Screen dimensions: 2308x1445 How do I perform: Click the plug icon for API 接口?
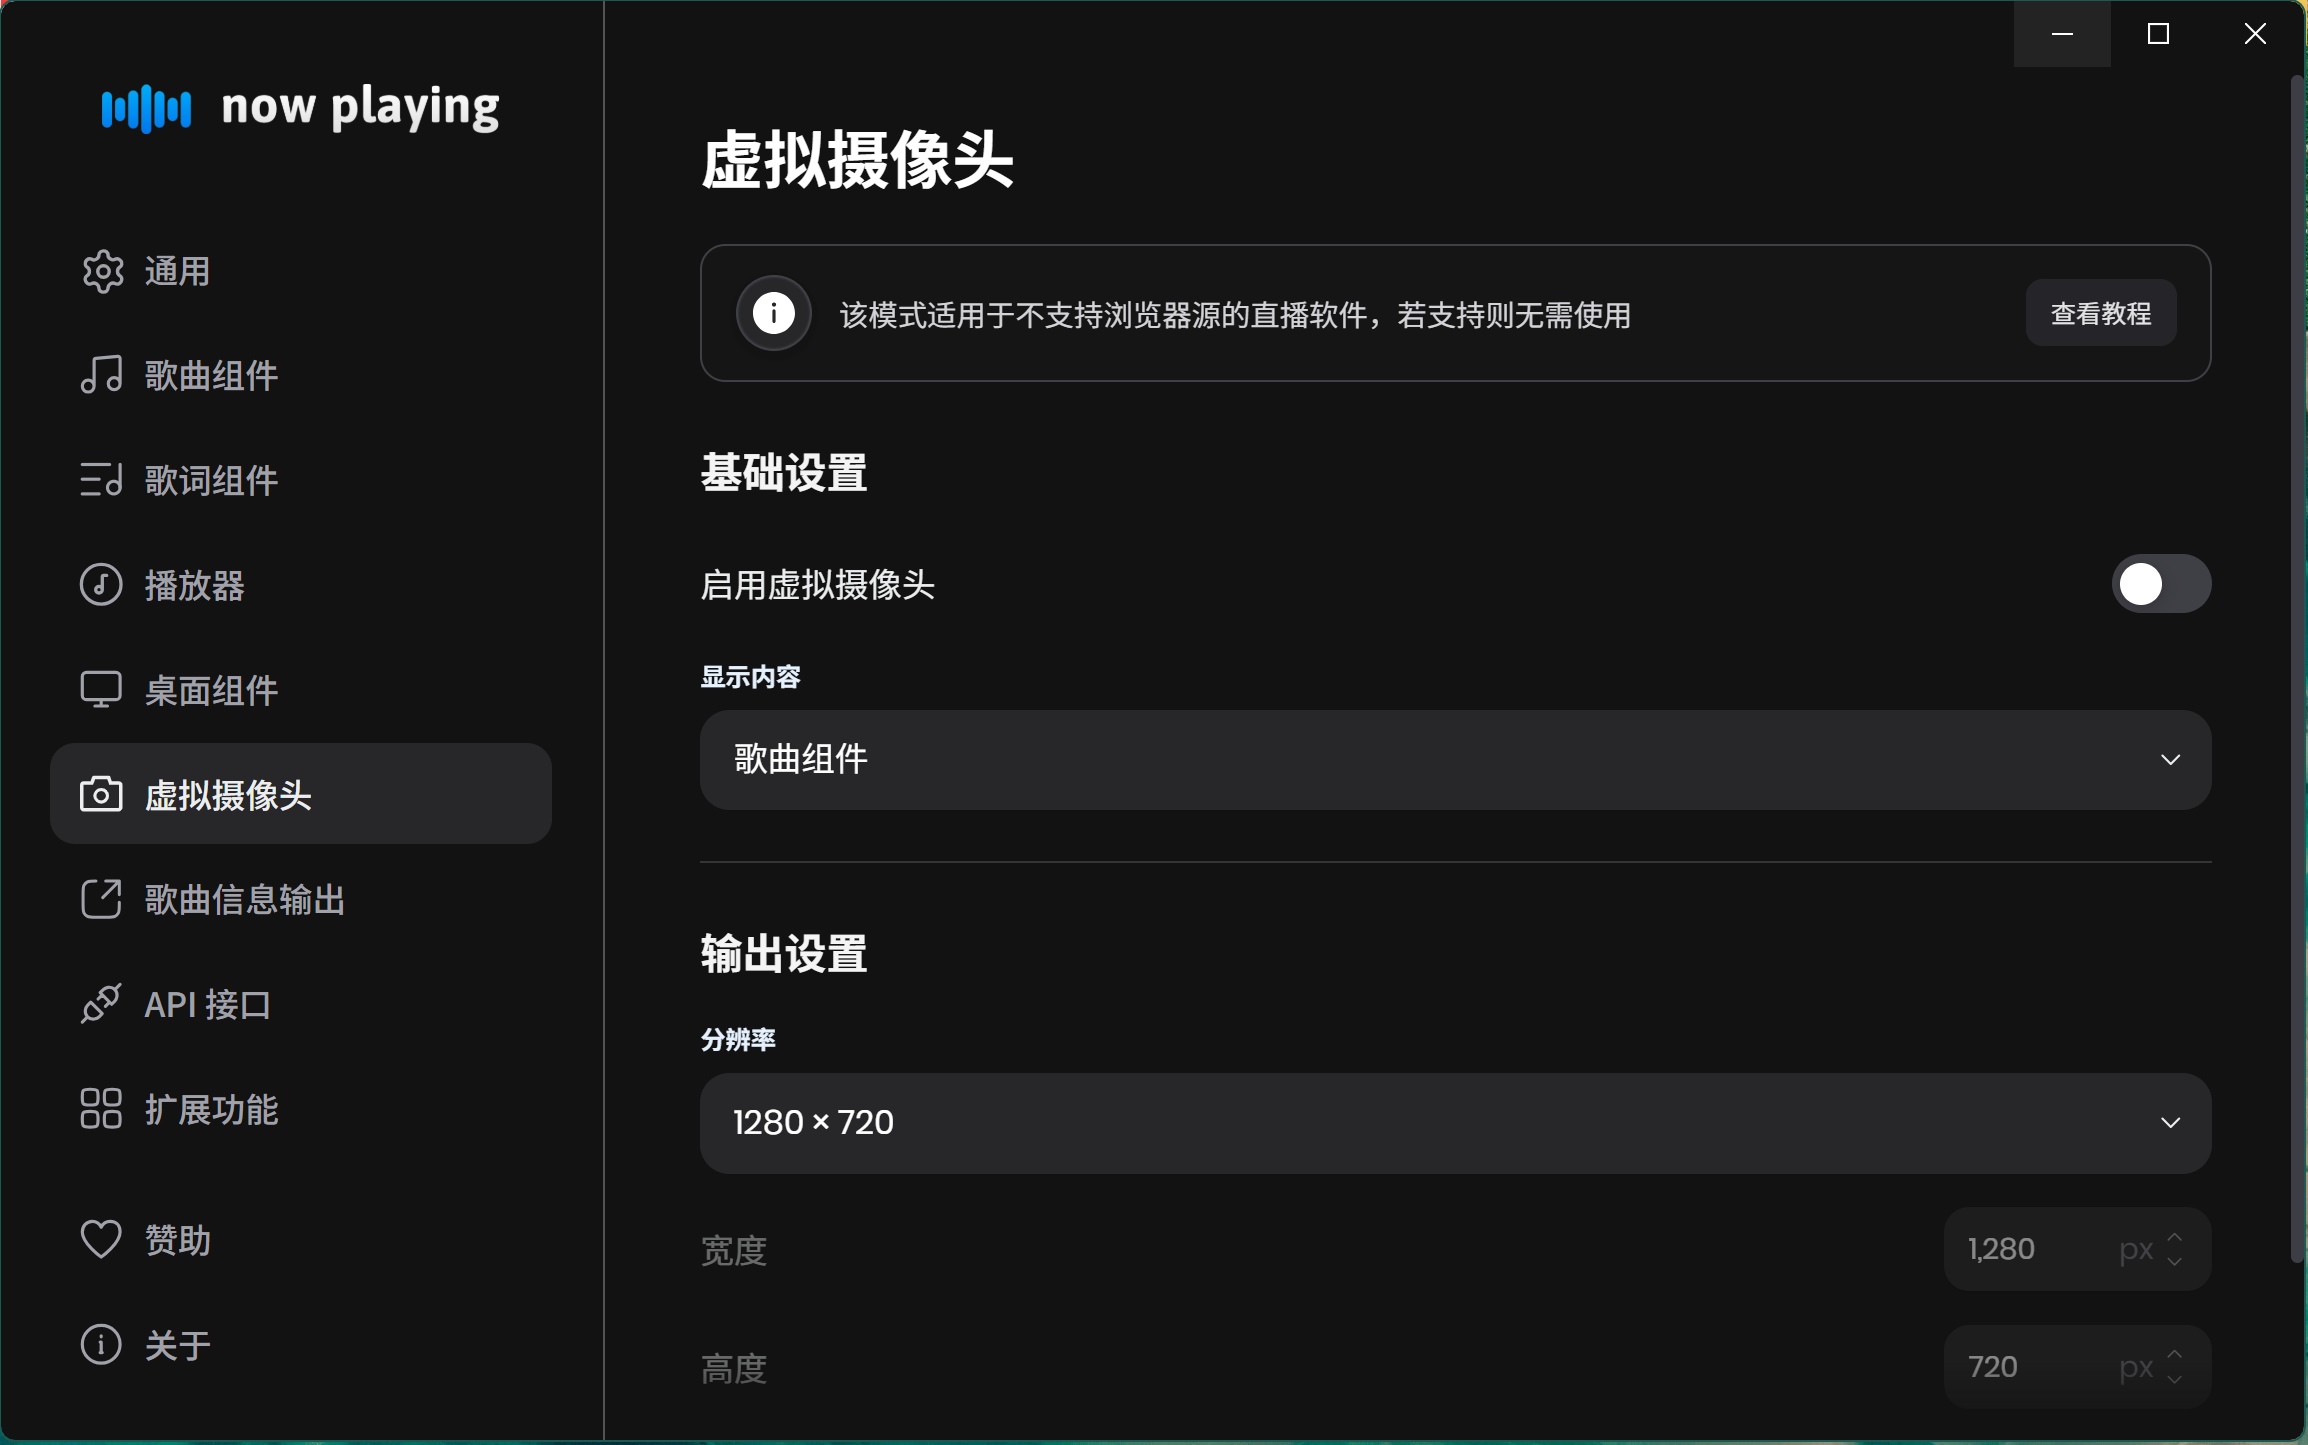click(102, 1004)
